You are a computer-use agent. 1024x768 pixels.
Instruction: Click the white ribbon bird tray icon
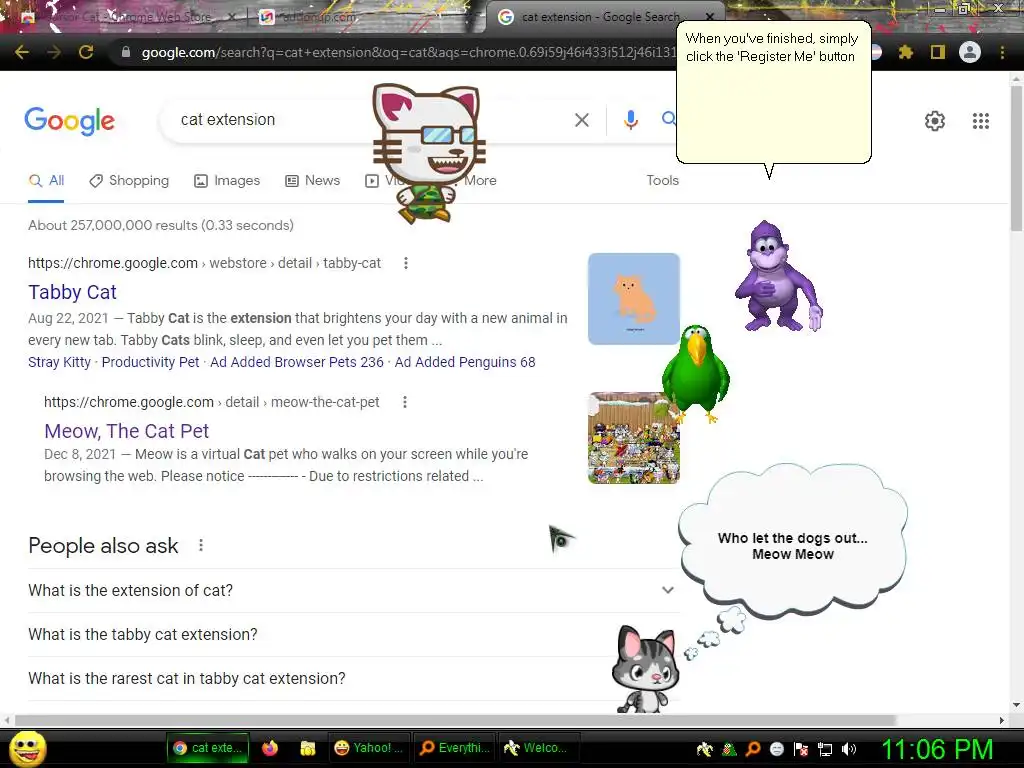tap(705, 749)
